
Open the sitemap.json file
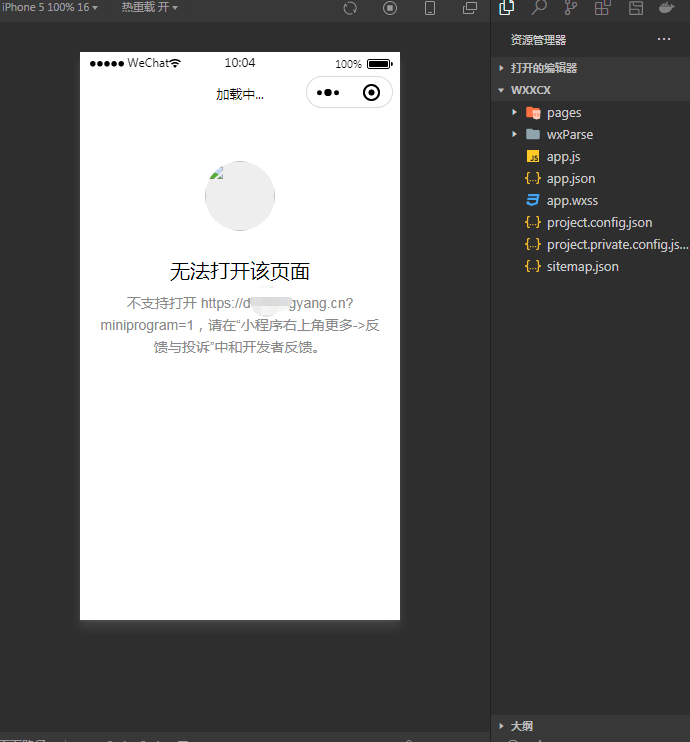point(590,266)
